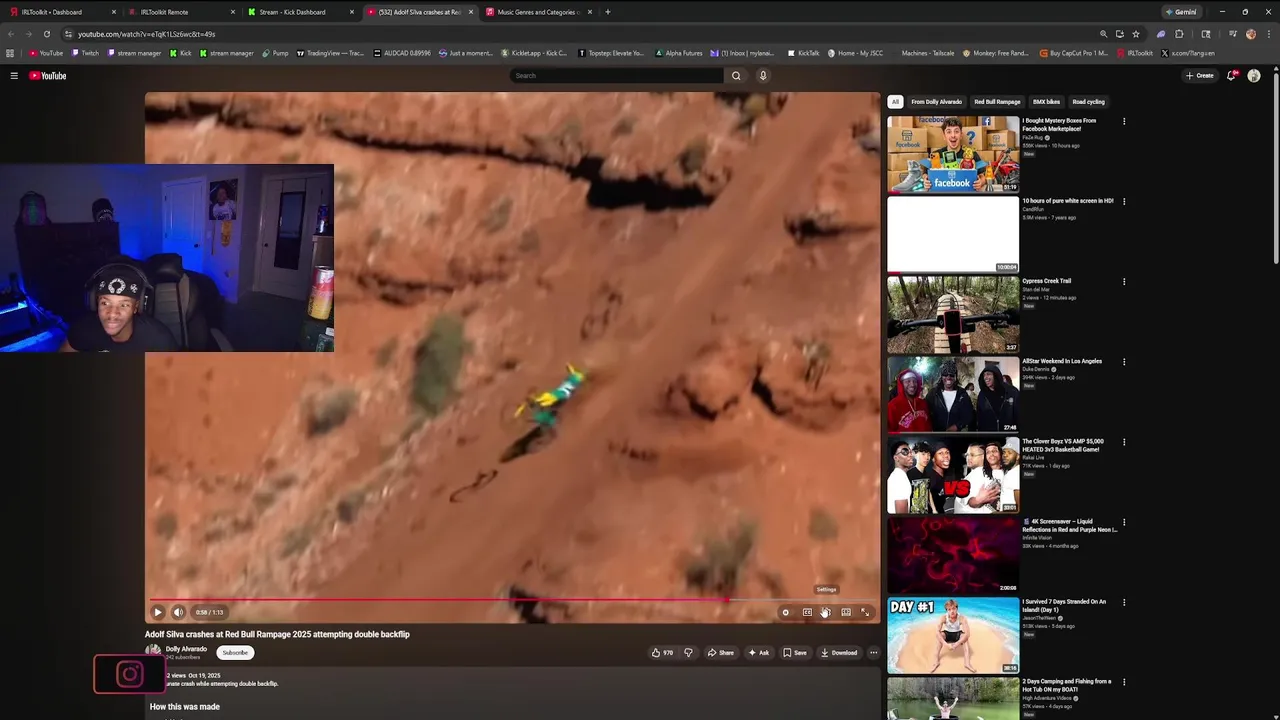Select the 'From Dolly Alvarado' chip
This screenshot has width=1280, height=720.
click(x=936, y=102)
